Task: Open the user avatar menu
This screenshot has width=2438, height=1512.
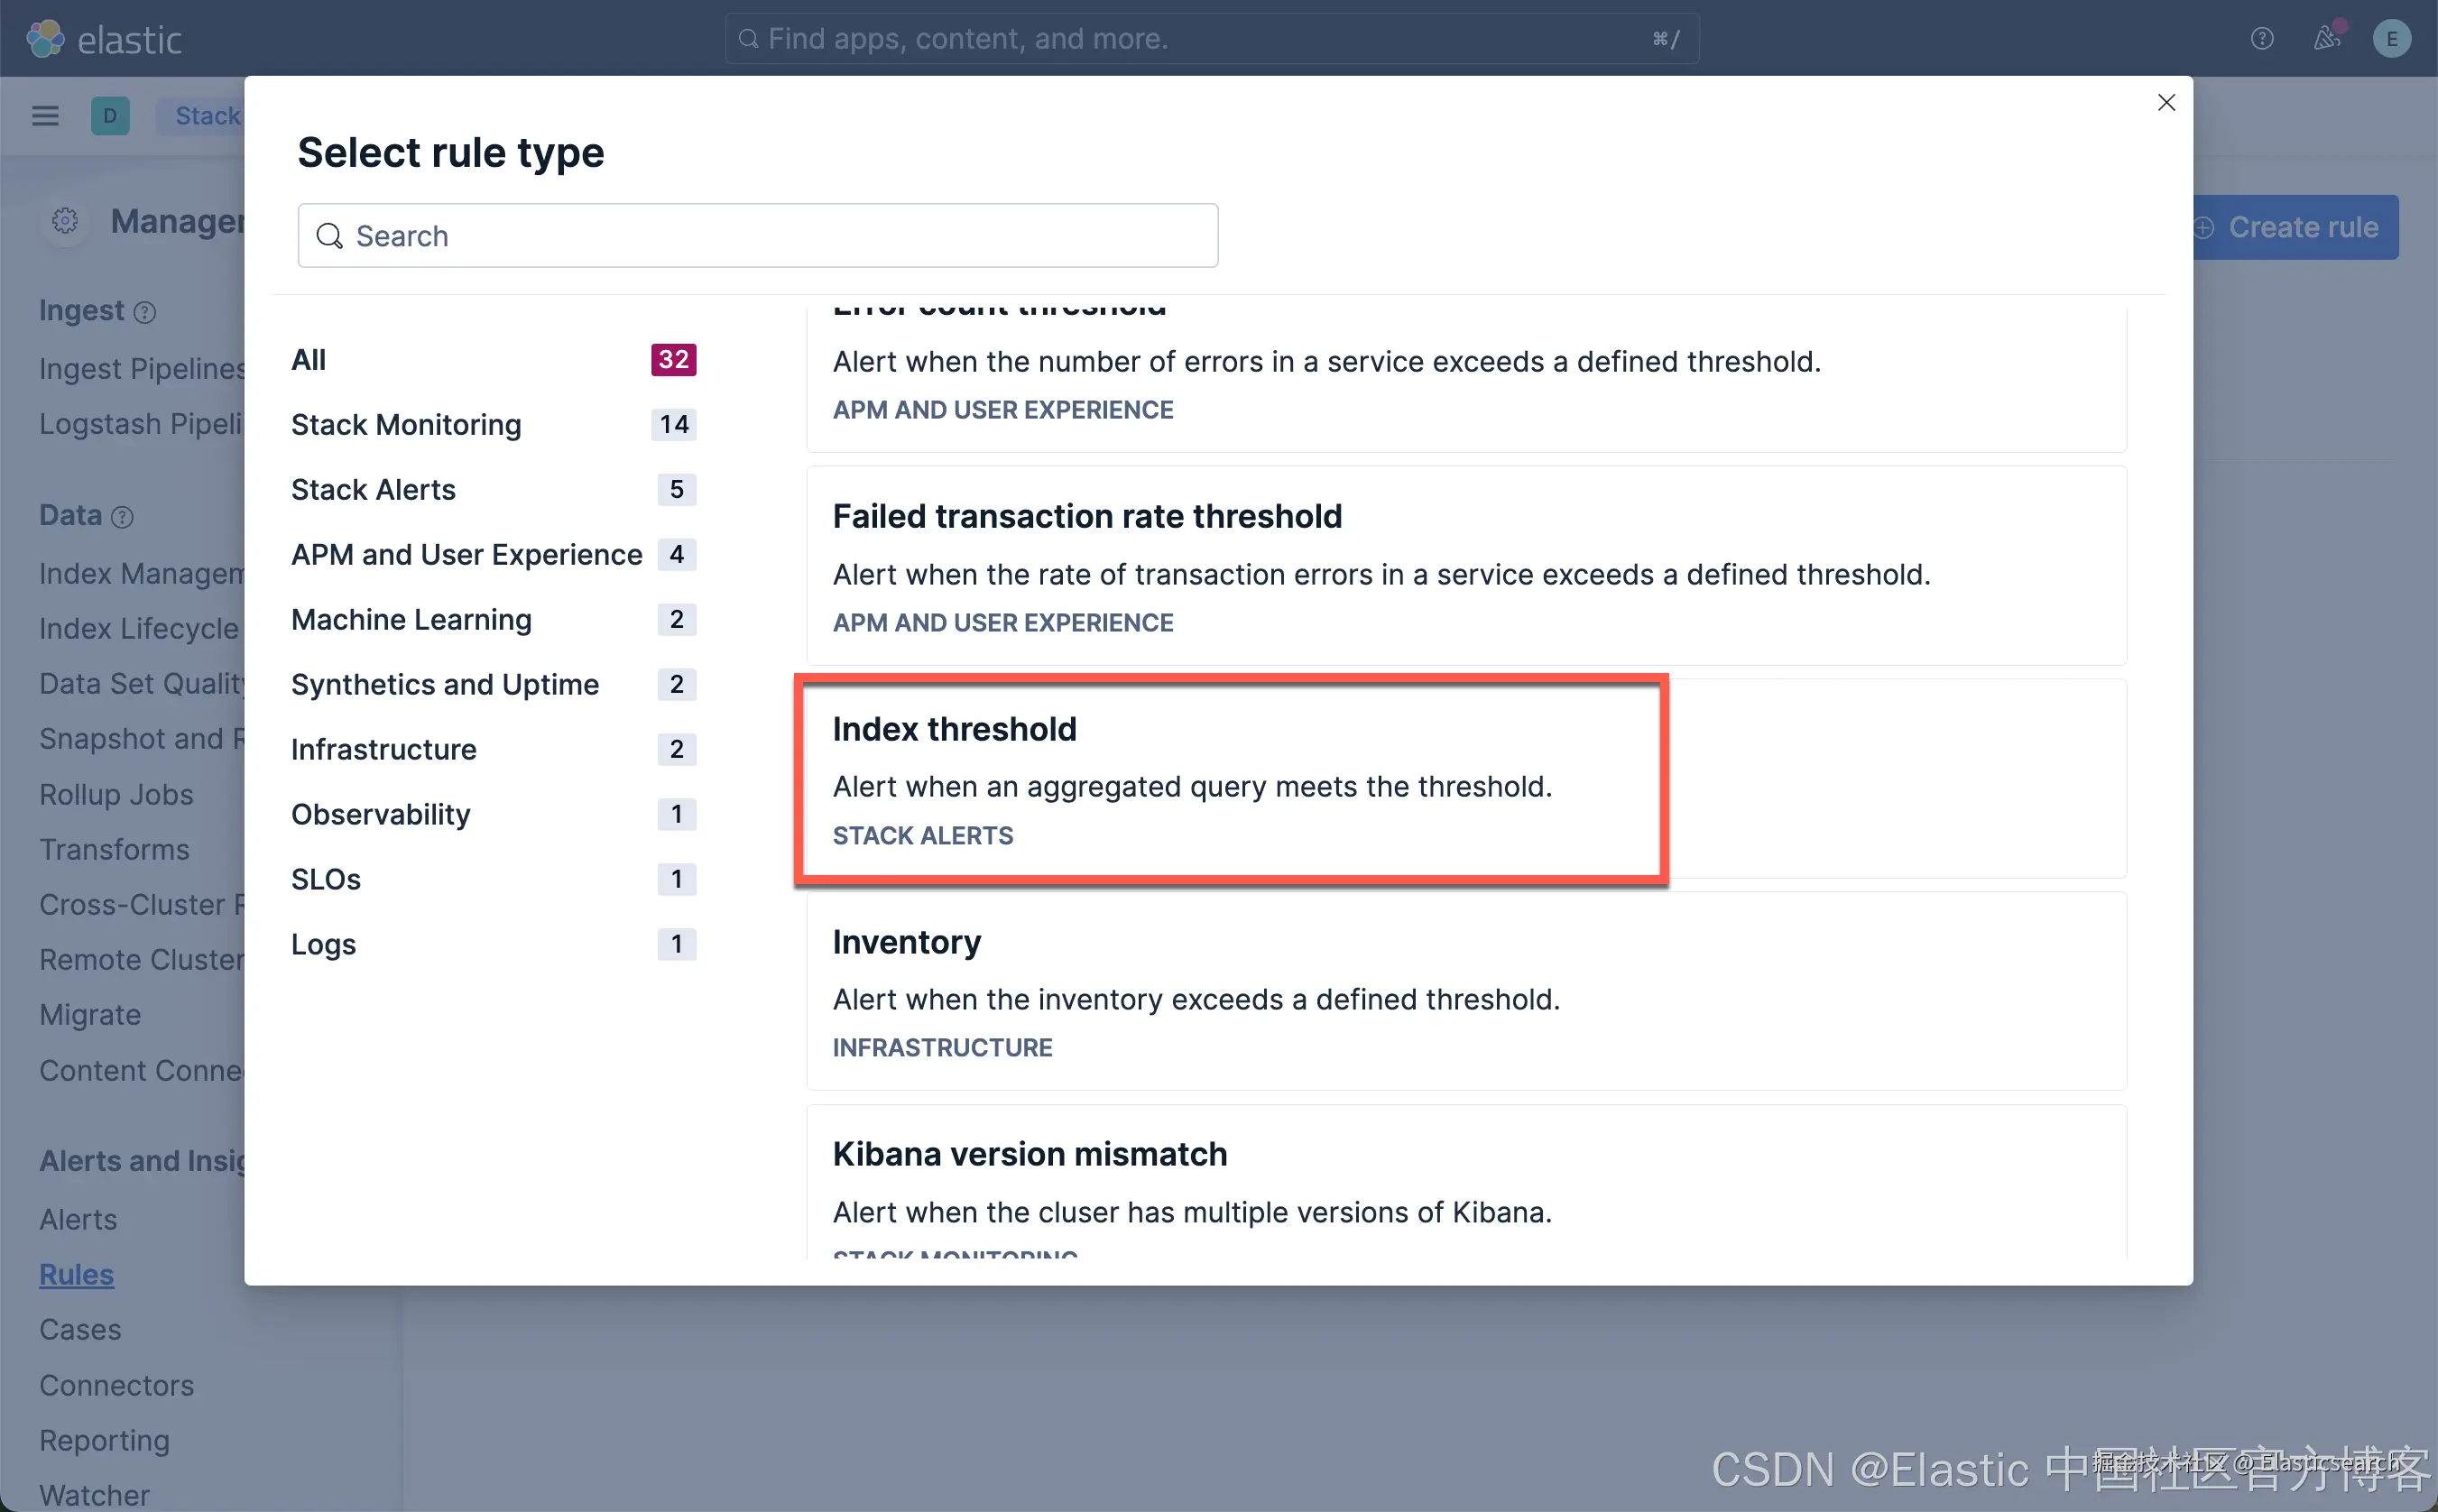Action: tap(2391, 39)
